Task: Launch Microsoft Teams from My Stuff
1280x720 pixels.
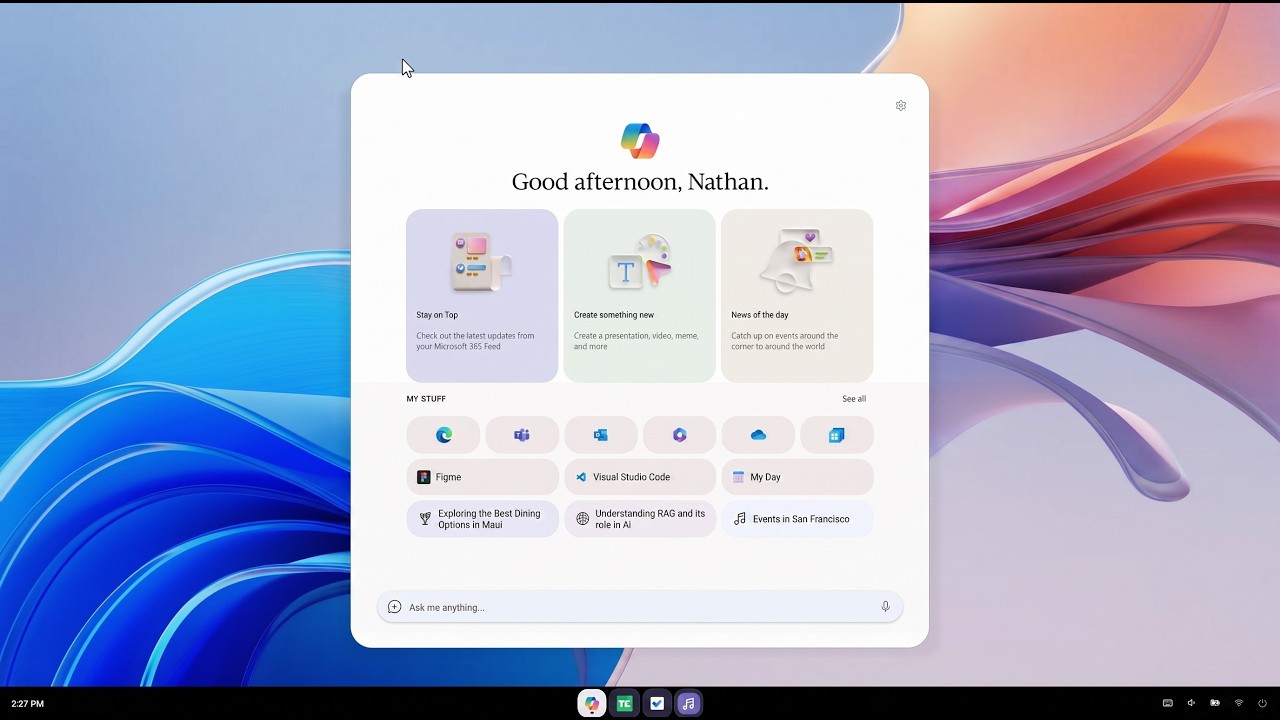Action: click(522, 435)
